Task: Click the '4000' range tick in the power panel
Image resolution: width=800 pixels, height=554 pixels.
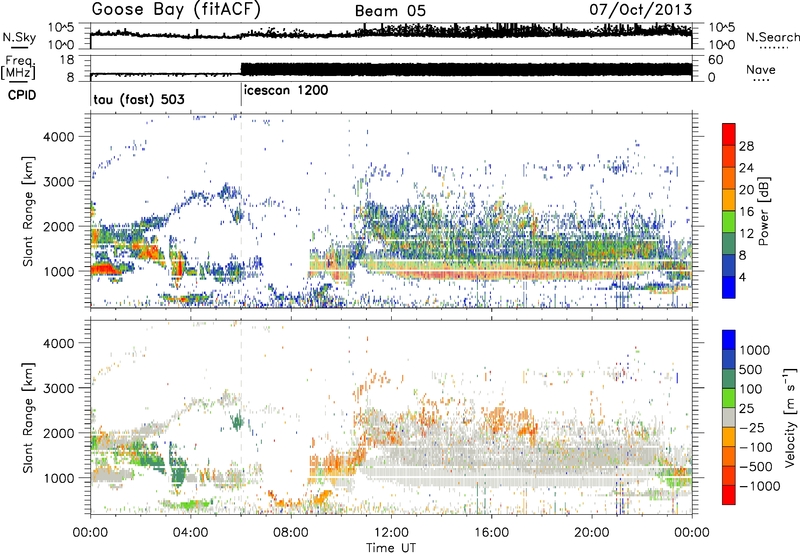Action: tap(58, 137)
